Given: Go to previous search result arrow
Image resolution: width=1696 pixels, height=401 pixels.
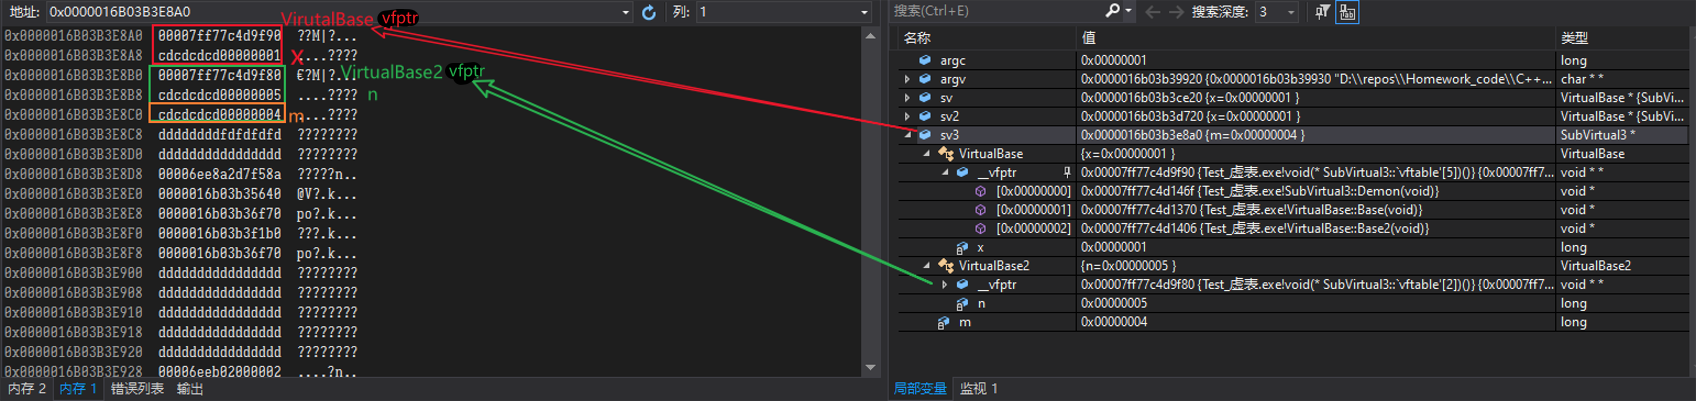Looking at the screenshot, I should (x=1153, y=12).
